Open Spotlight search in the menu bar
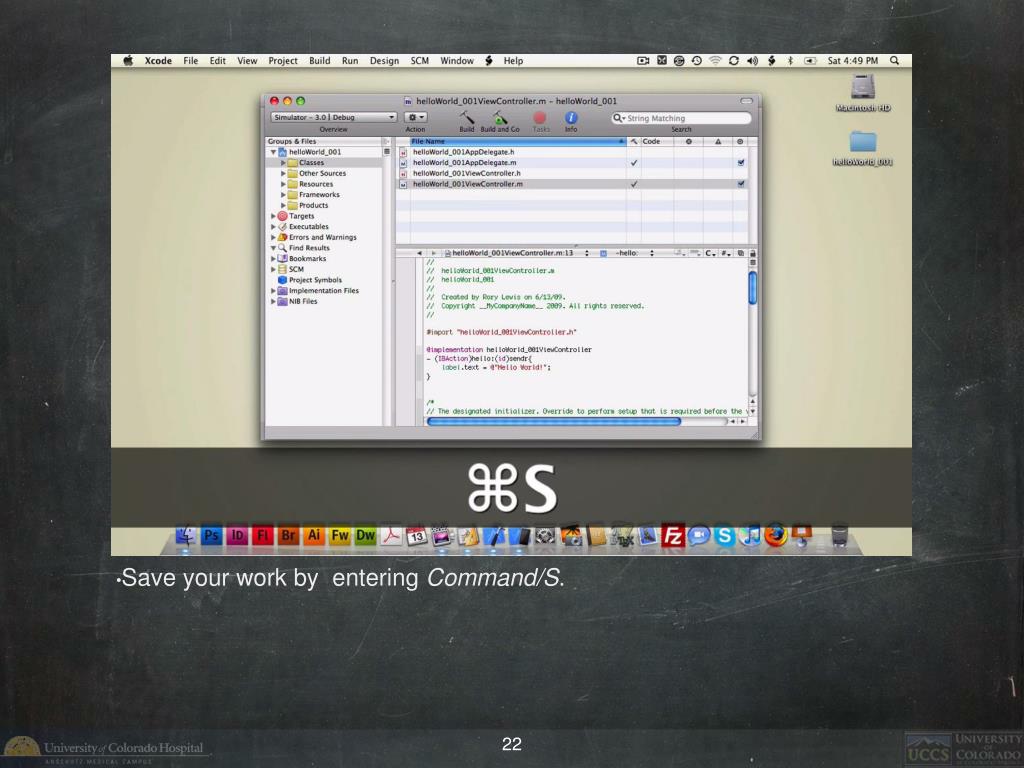The image size is (1024, 768). pos(895,61)
